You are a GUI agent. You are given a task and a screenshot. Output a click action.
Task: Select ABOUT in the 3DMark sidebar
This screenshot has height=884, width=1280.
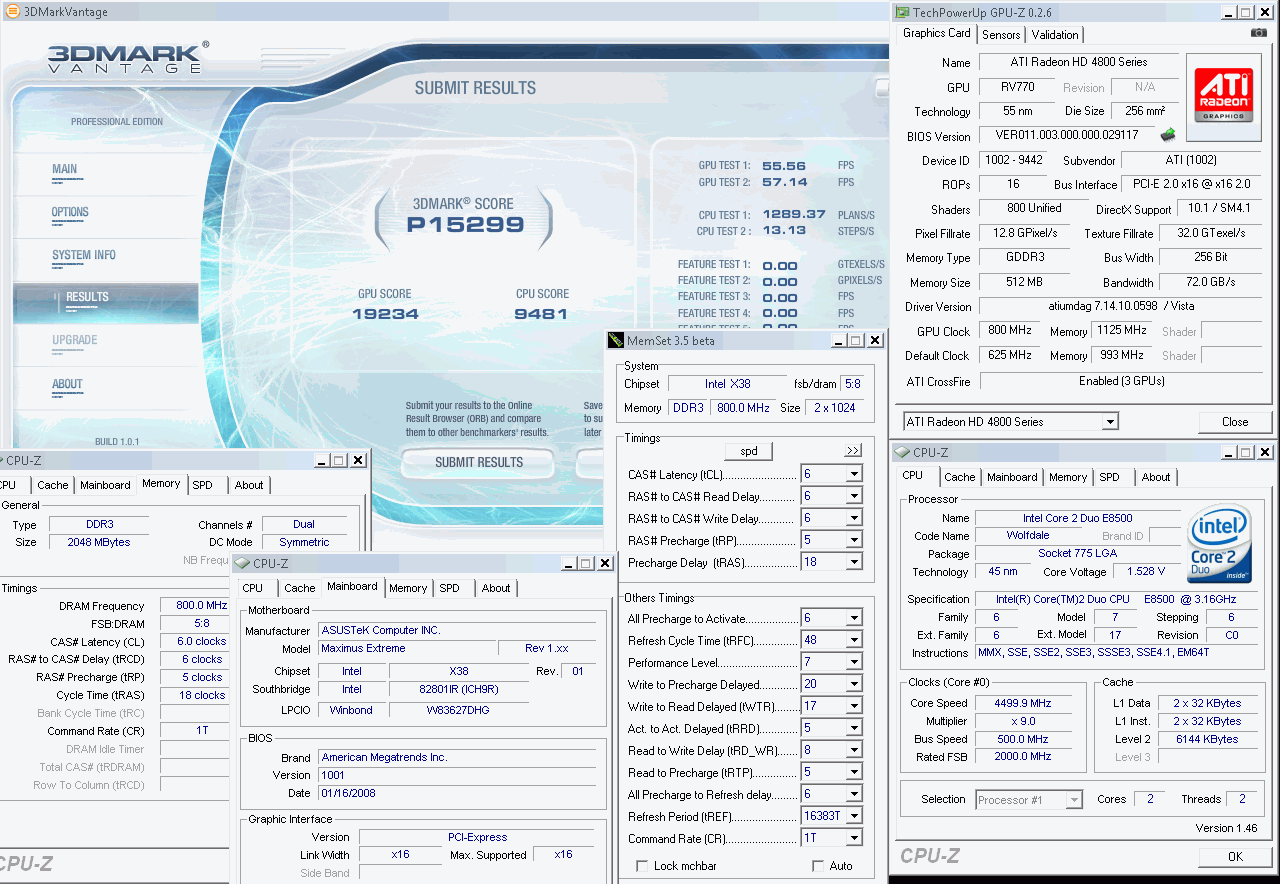[67, 384]
